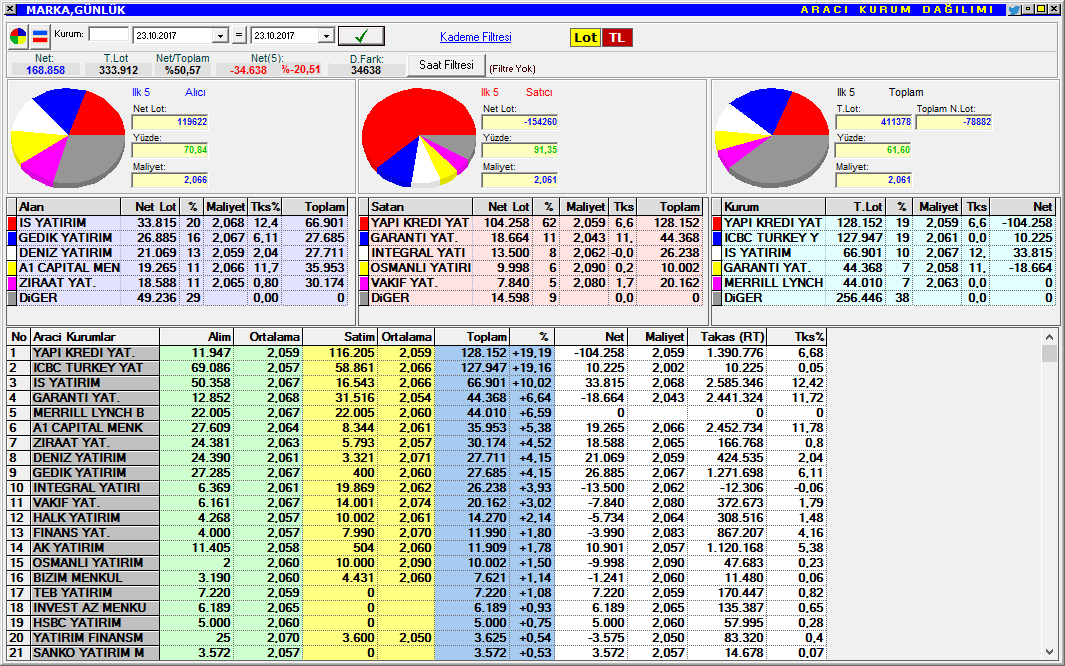Select the Satıcı Net Lot field -154260

click(x=520, y=122)
